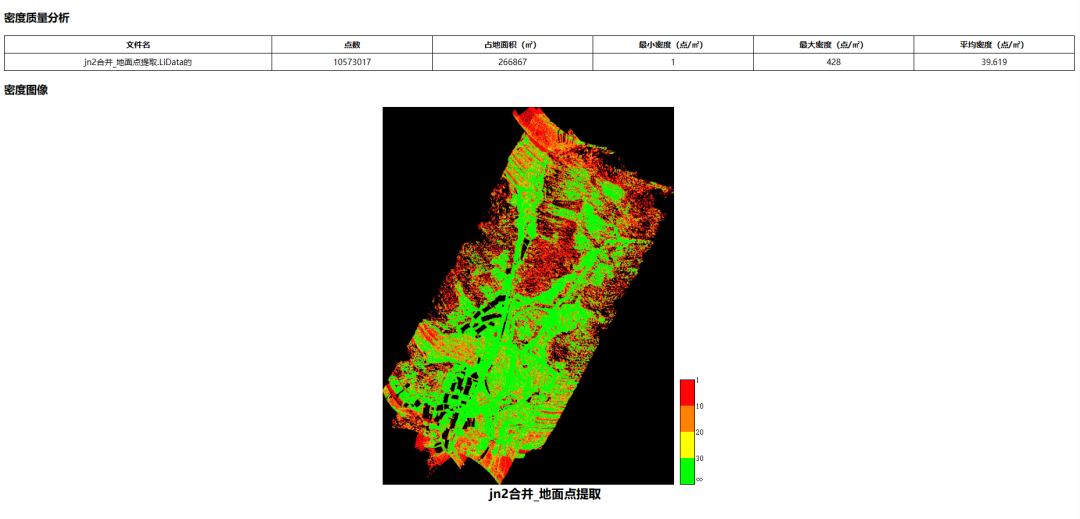This screenshot has height=519, width=1080.
Task: Click the maximum density value 428
Action: (833, 62)
